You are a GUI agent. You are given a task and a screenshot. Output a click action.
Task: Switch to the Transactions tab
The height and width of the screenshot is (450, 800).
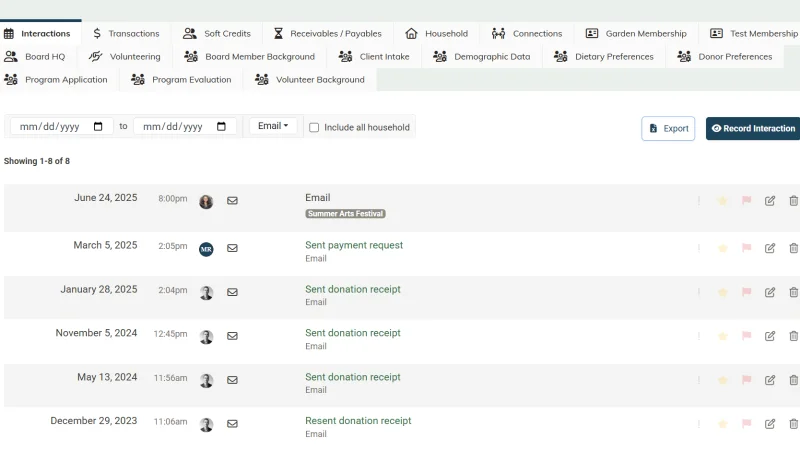(x=126, y=34)
